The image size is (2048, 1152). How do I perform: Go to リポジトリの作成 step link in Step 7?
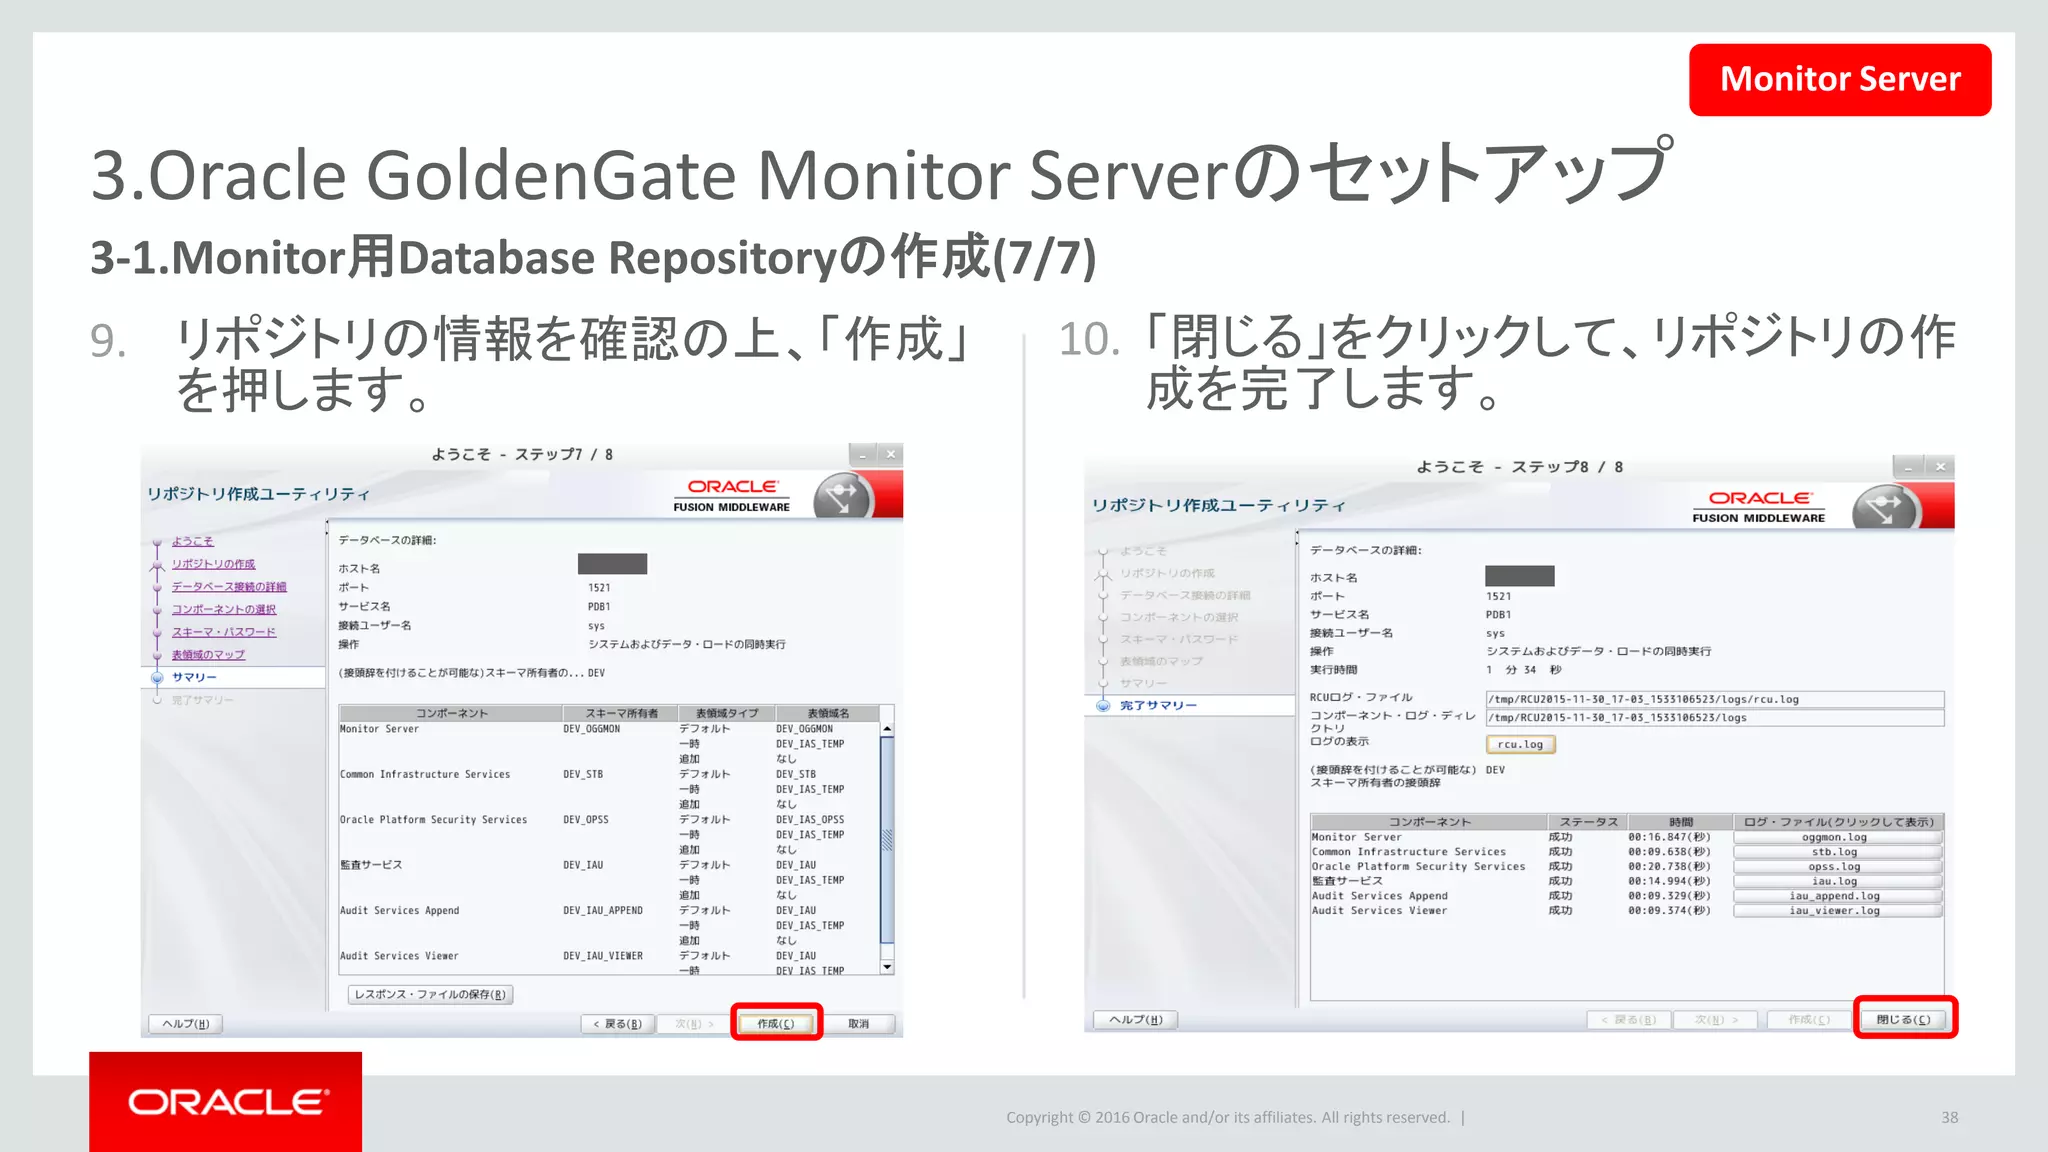pyautogui.click(x=213, y=564)
